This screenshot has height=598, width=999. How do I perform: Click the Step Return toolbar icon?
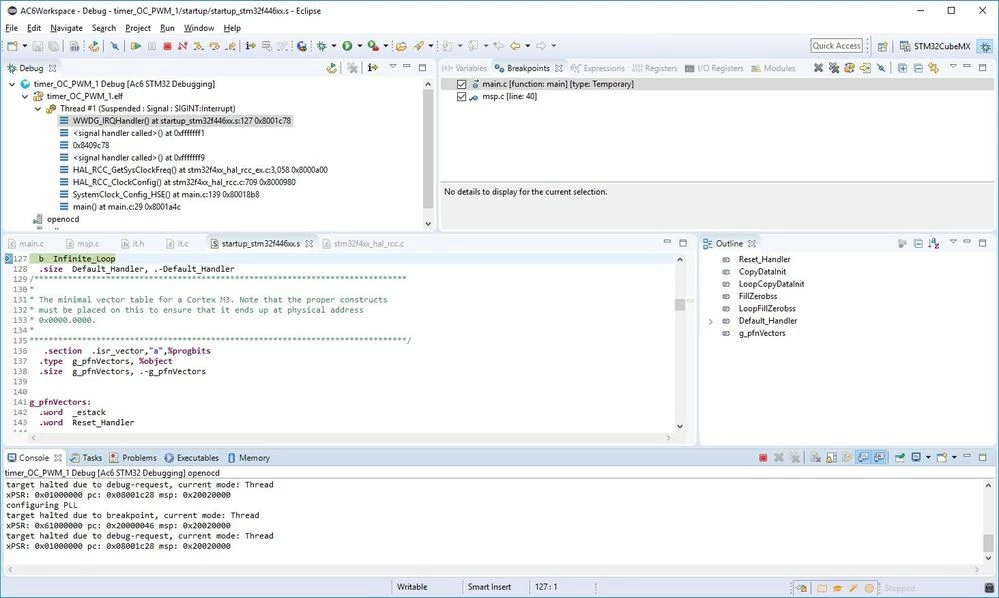(x=230, y=46)
